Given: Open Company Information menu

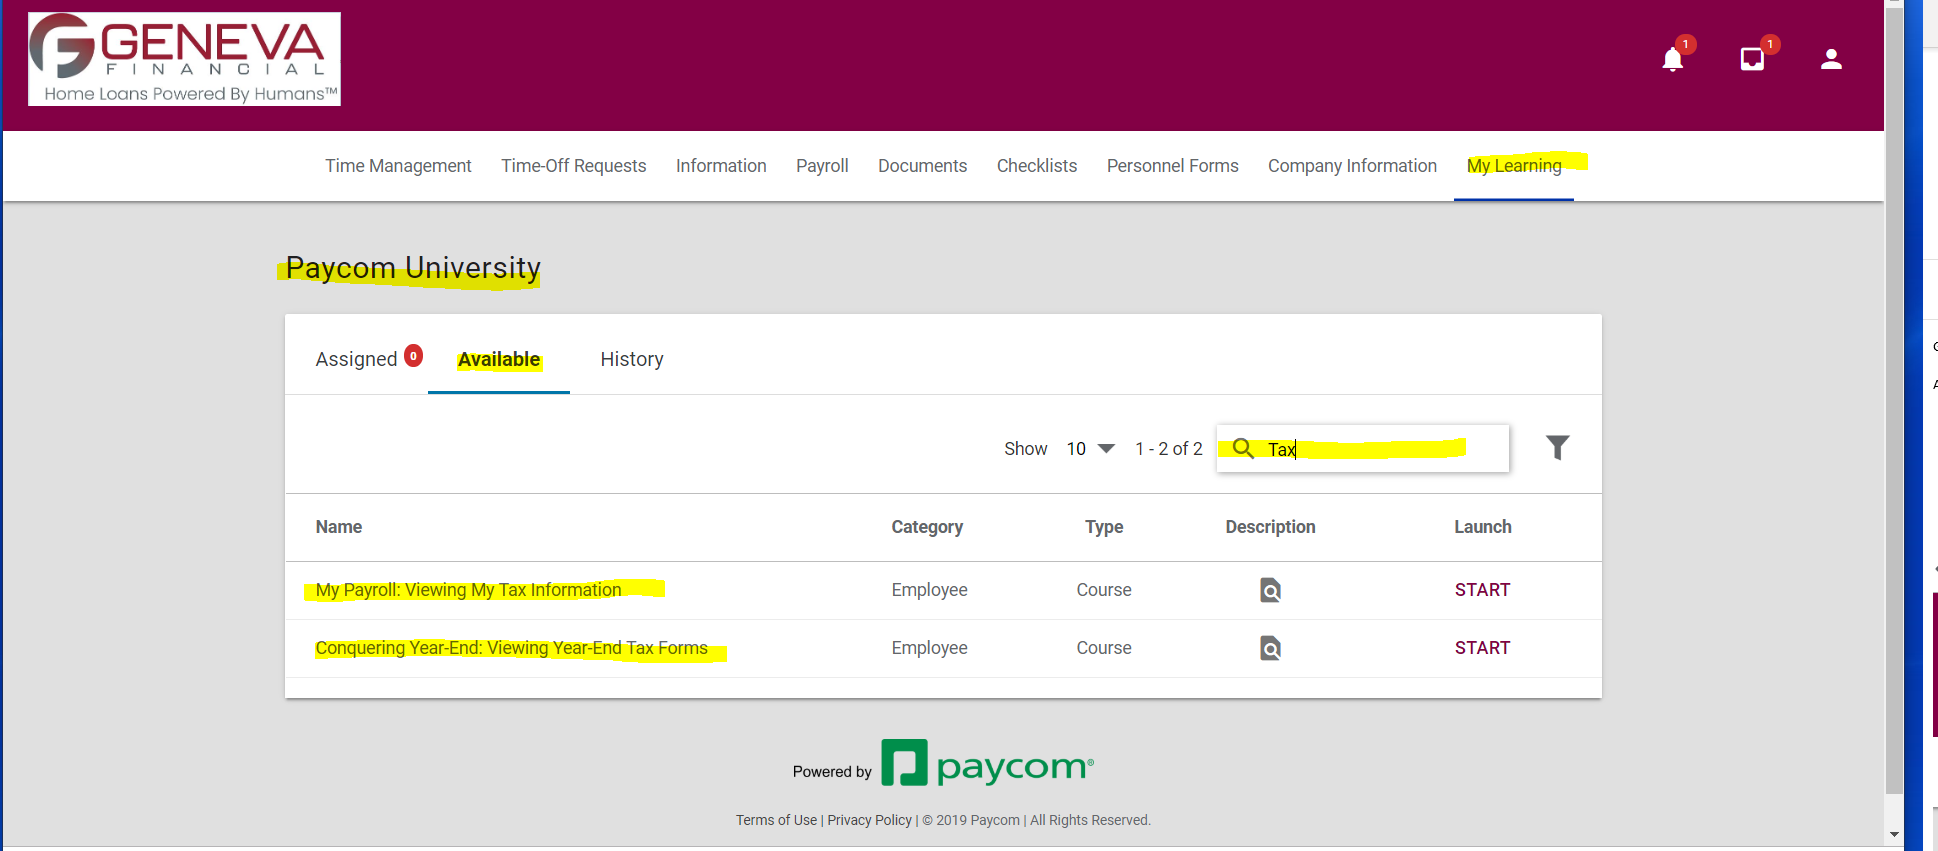Looking at the screenshot, I should [1352, 166].
